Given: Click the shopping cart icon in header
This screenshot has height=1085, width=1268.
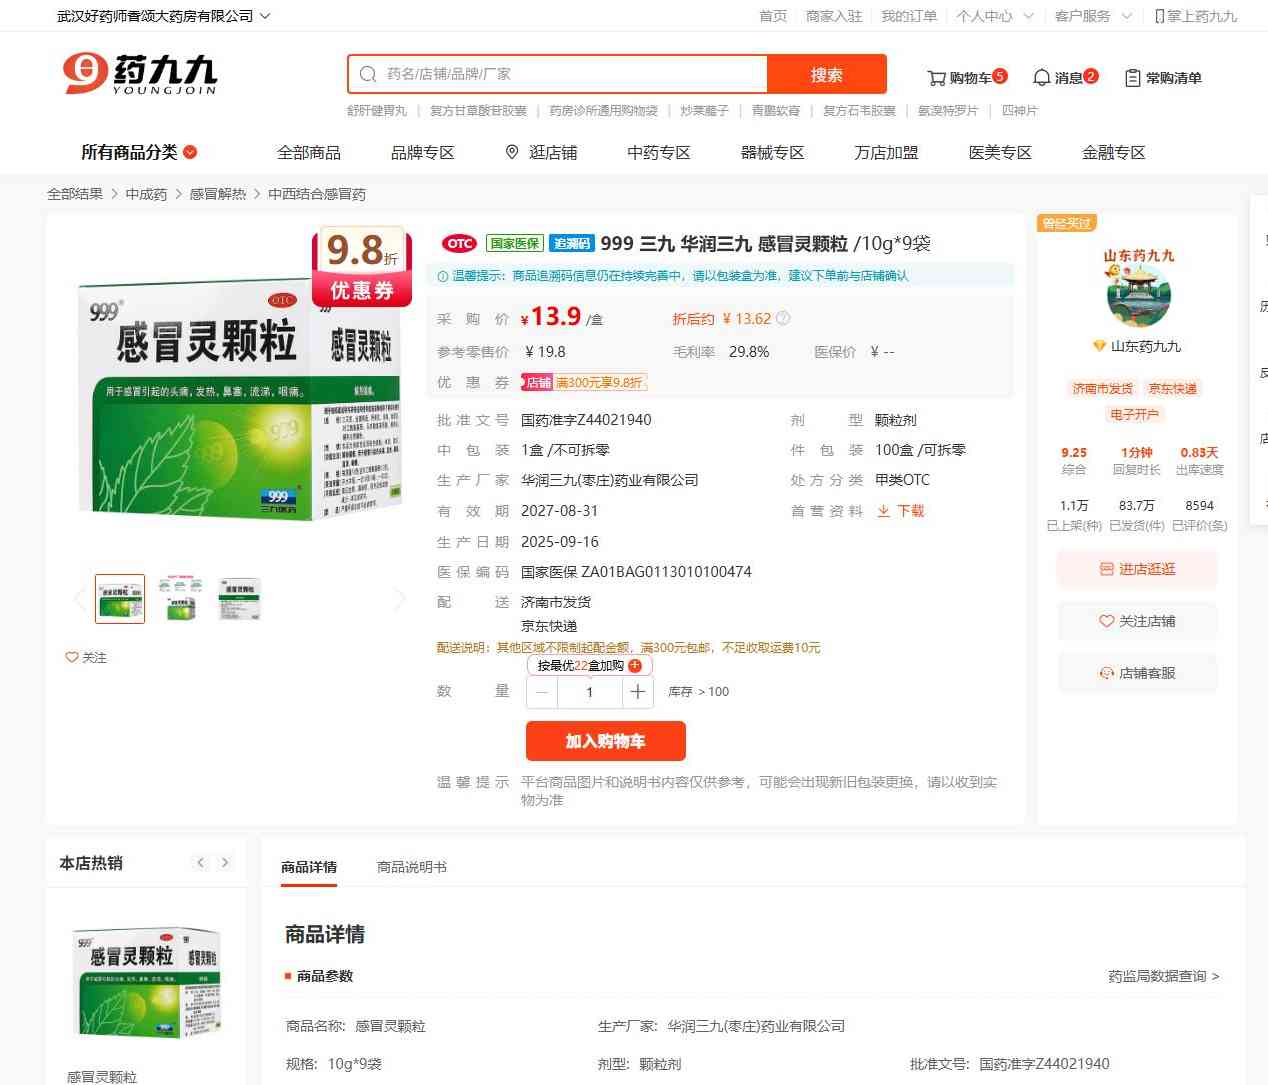Looking at the screenshot, I should pyautogui.click(x=937, y=78).
